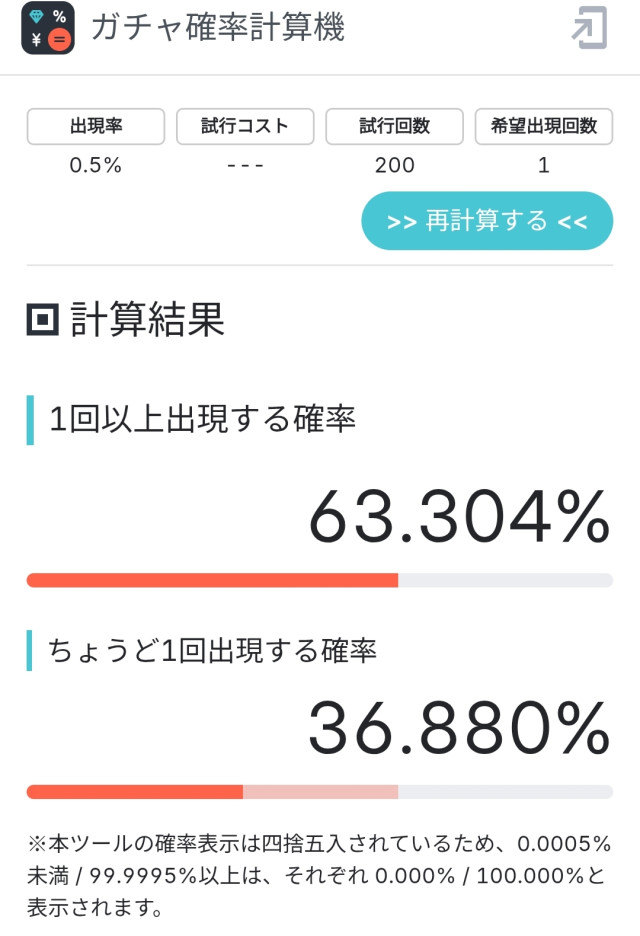Click the 63.304% result number
640x936 pixels.
pyautogui.click(x=459, y=516)
